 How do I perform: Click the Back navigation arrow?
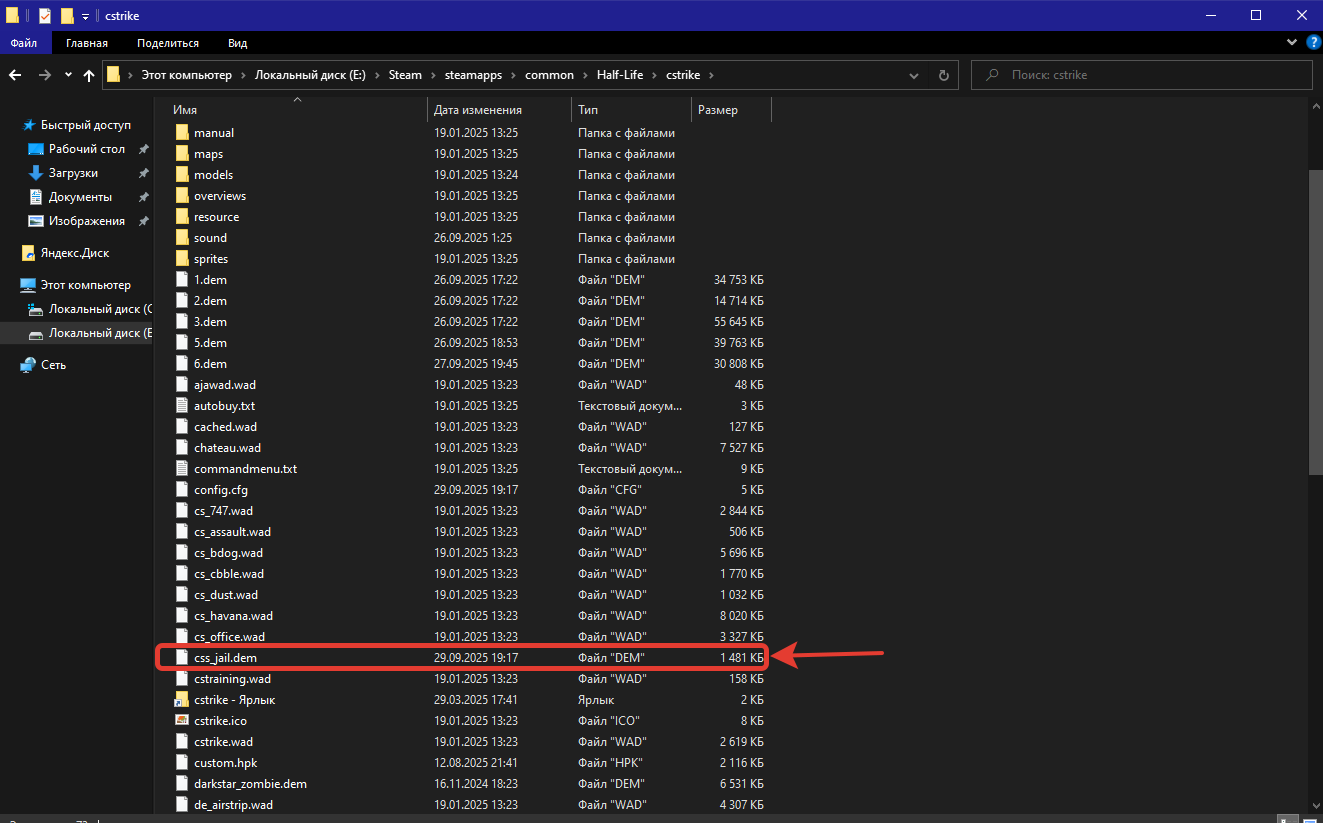click(15, 75)
